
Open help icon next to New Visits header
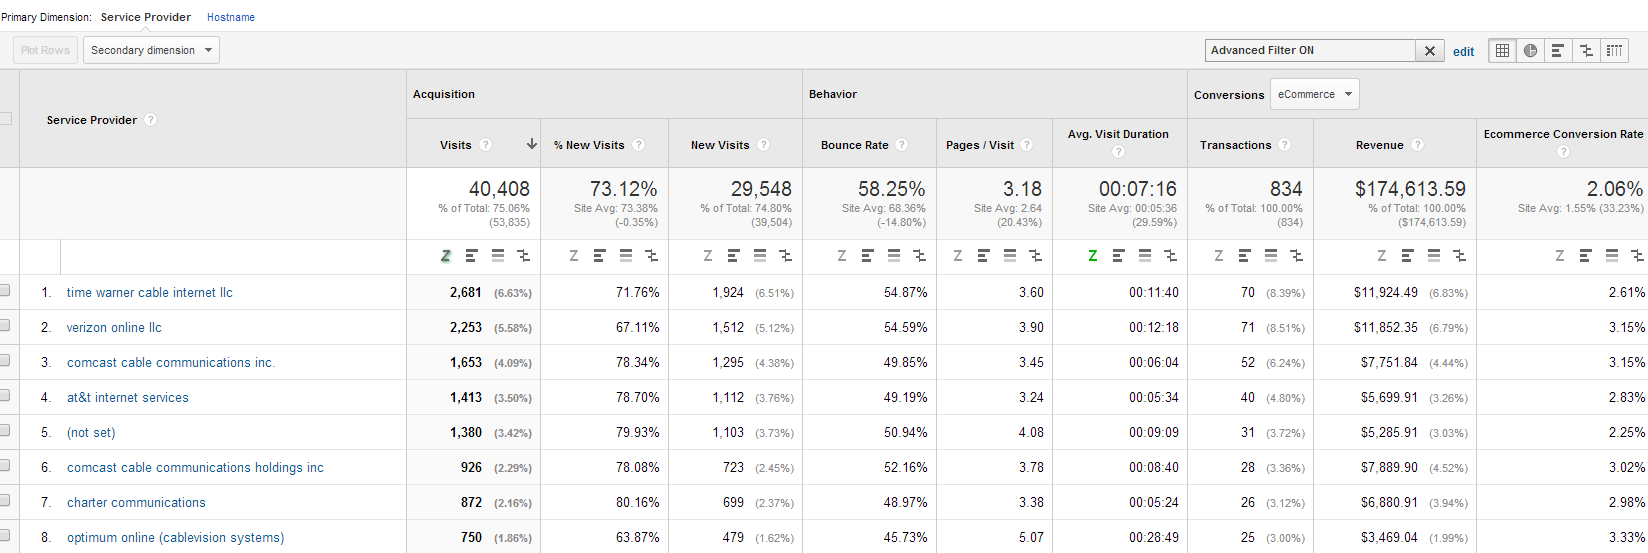[x=763, y=145]
